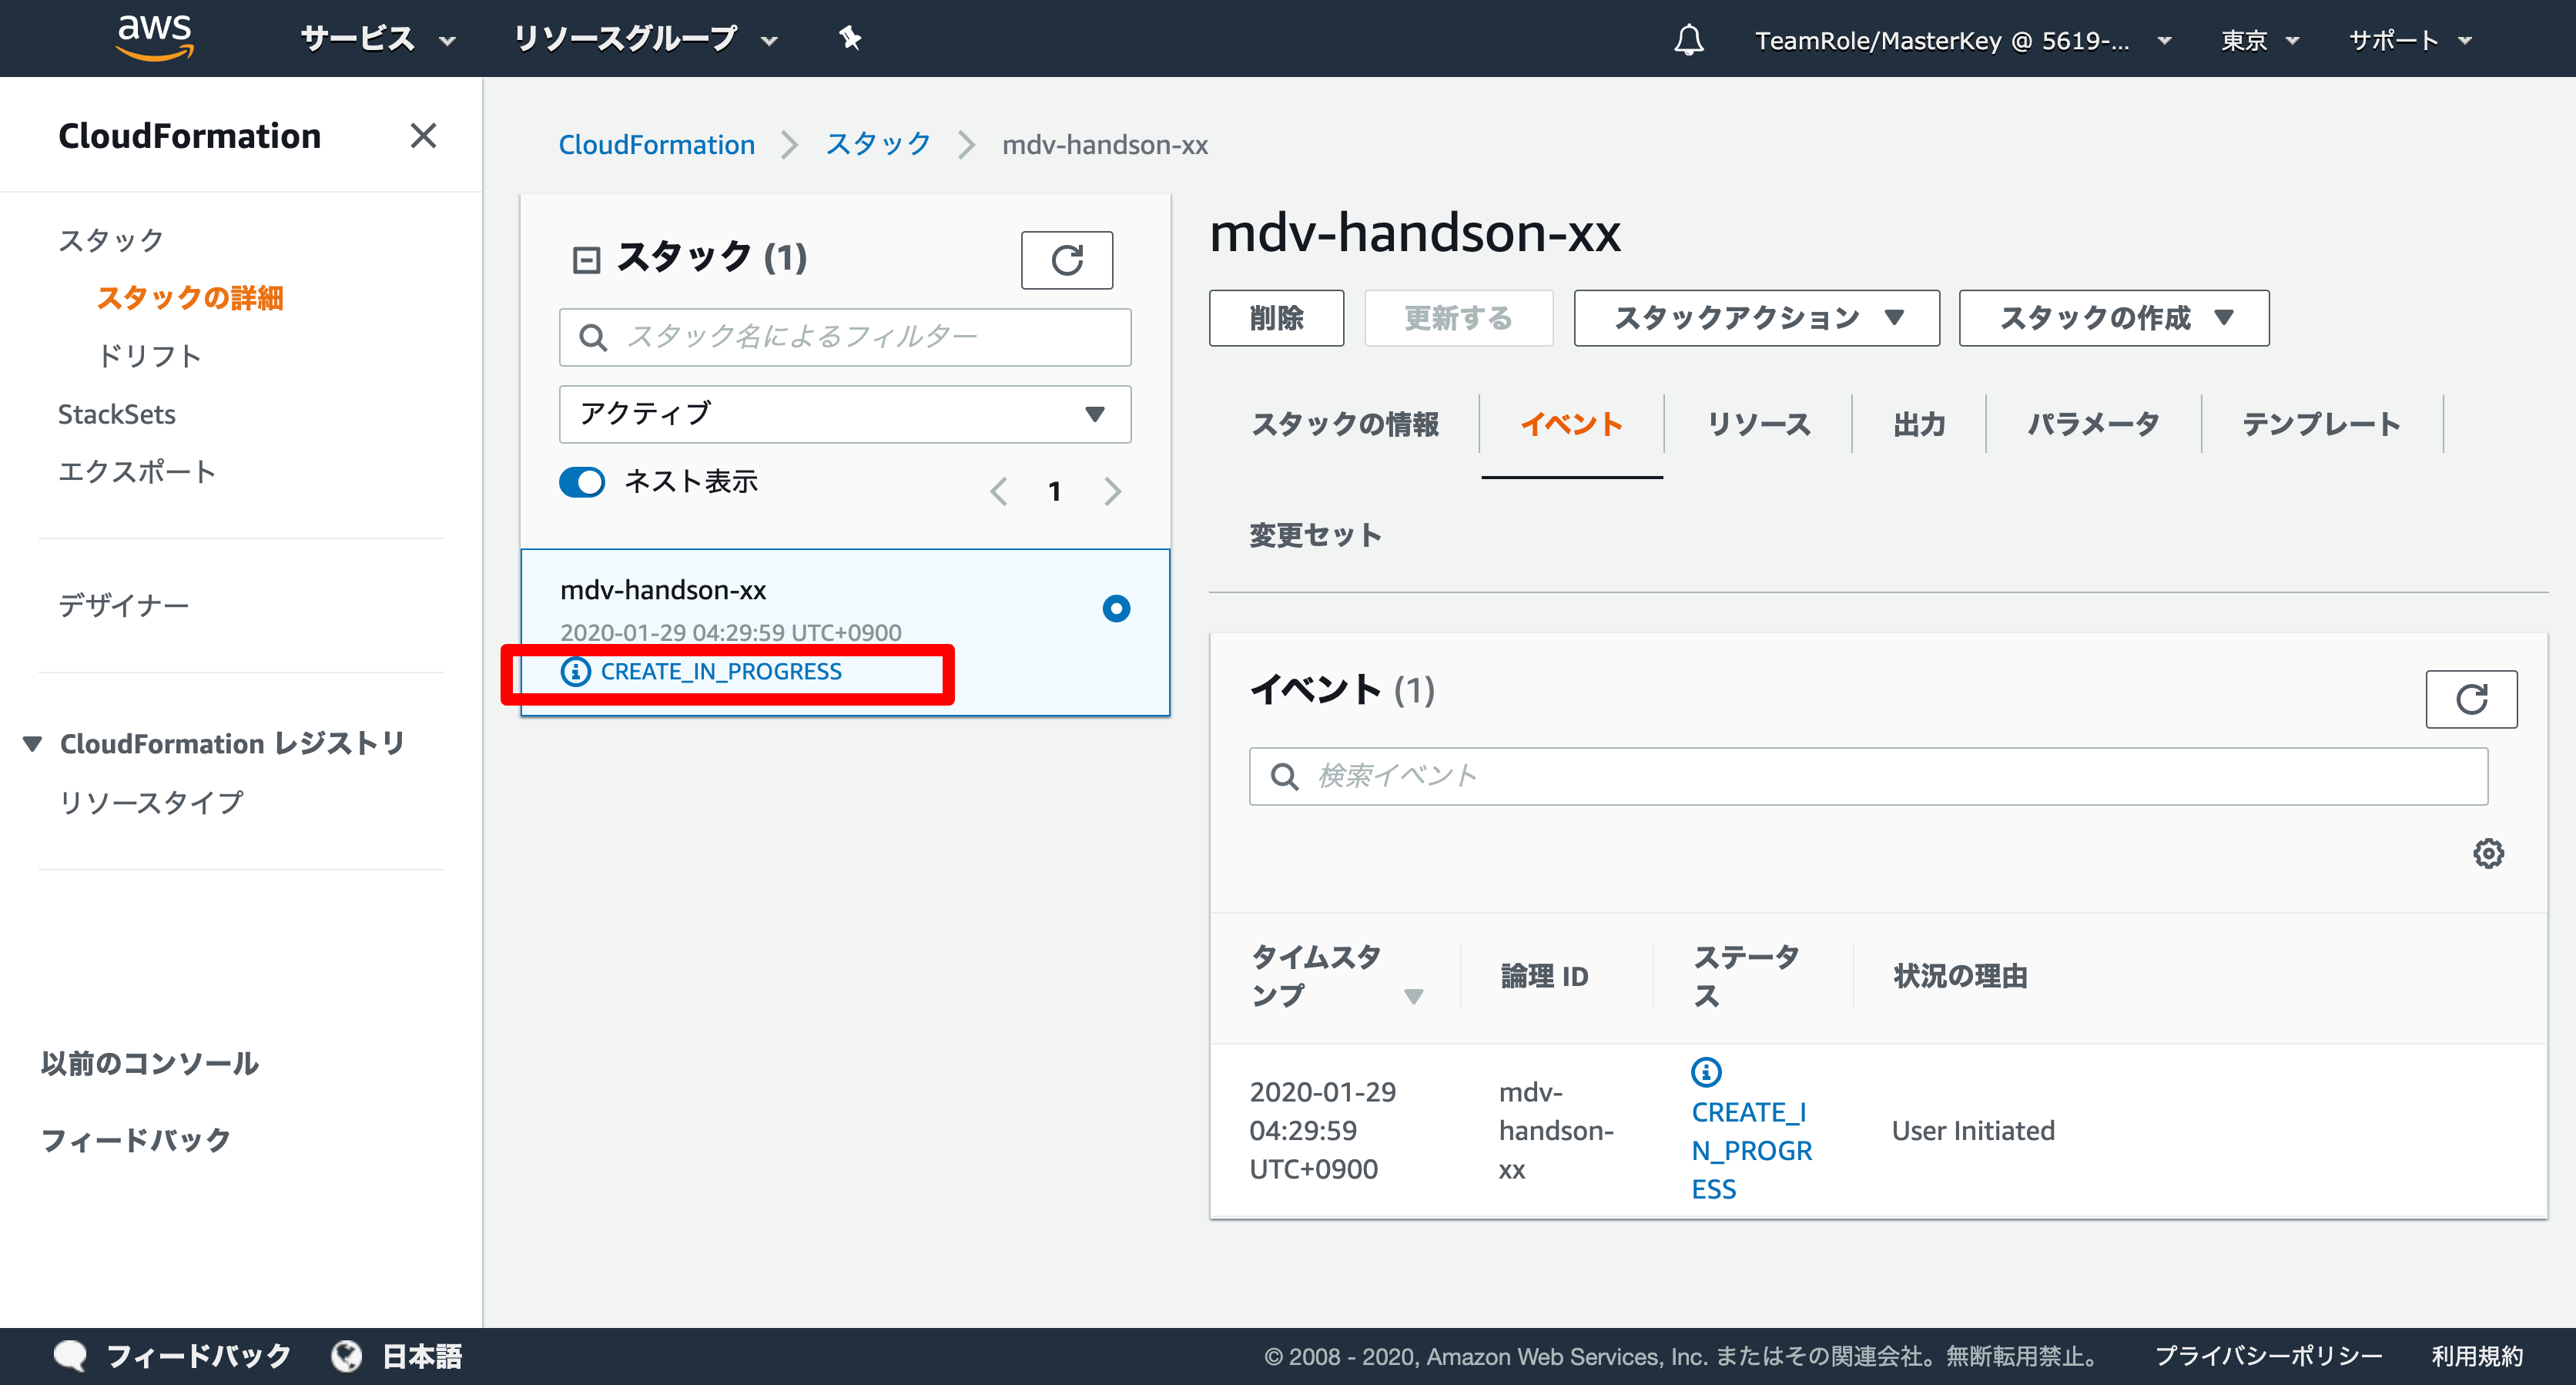
Task: Open リソースタイプ in side navigation
Action: pyautogui.click(x=151, y=802)
